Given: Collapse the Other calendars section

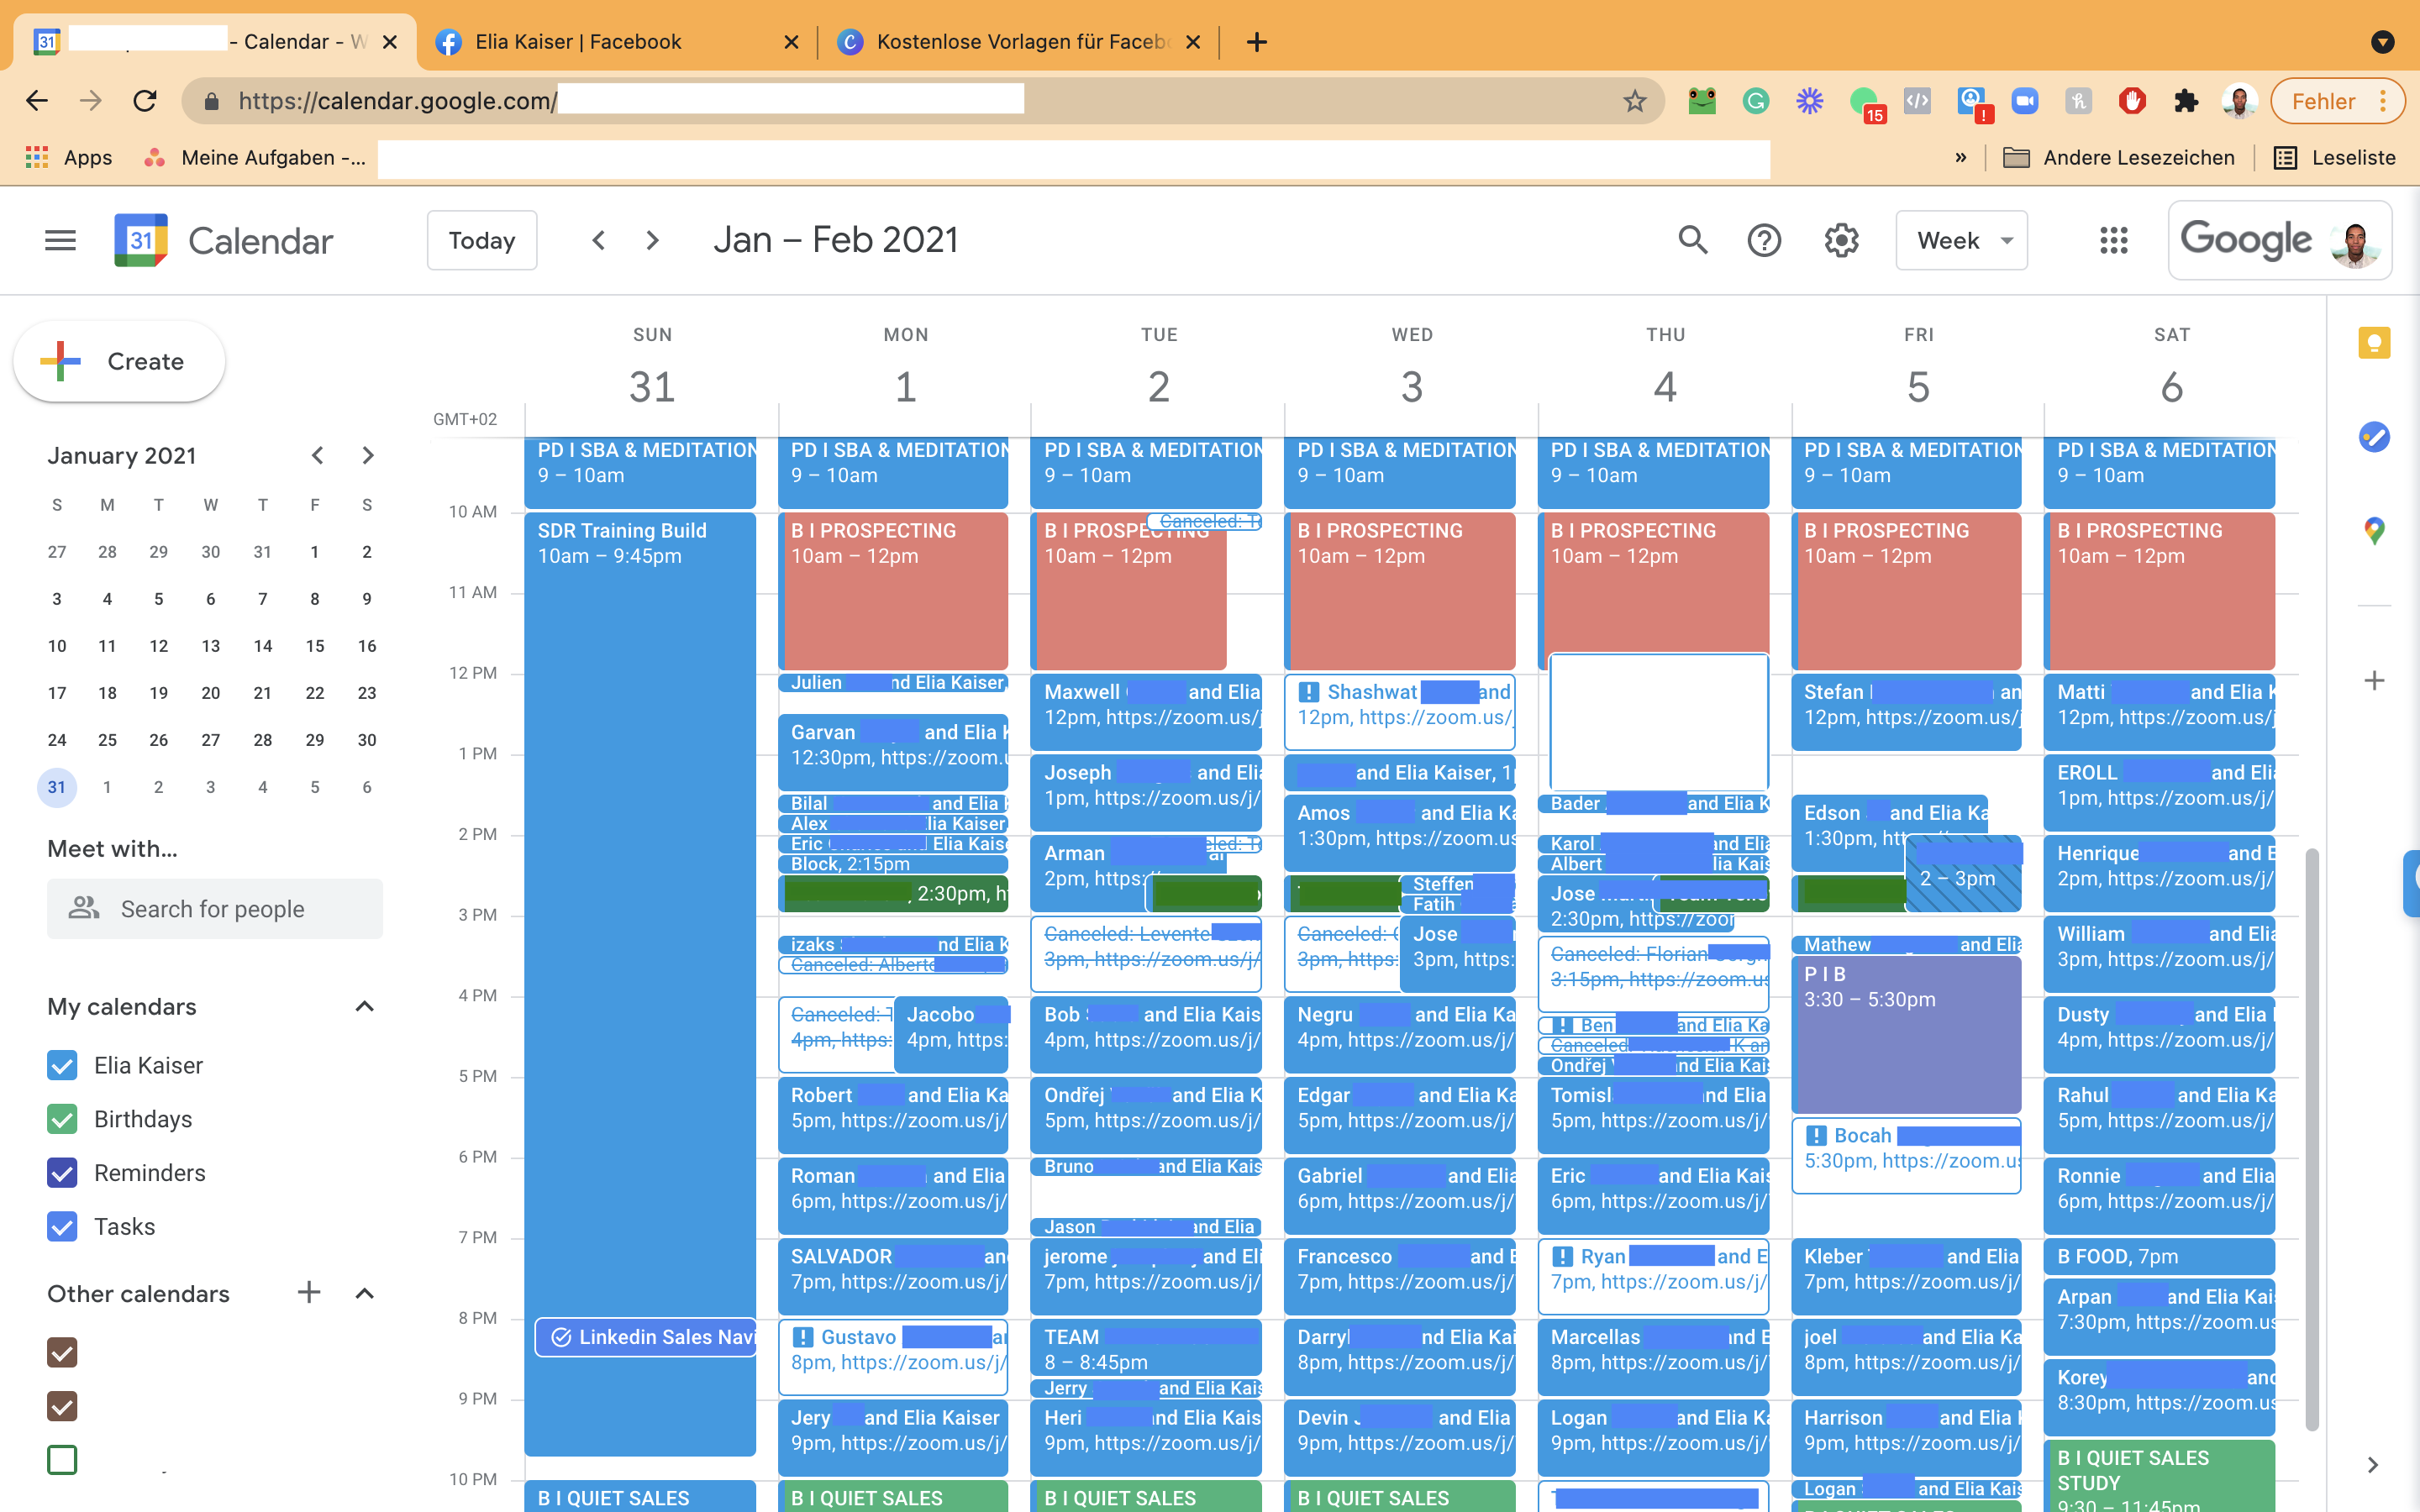Looking at the screenshot, I should coord(365,1294).
